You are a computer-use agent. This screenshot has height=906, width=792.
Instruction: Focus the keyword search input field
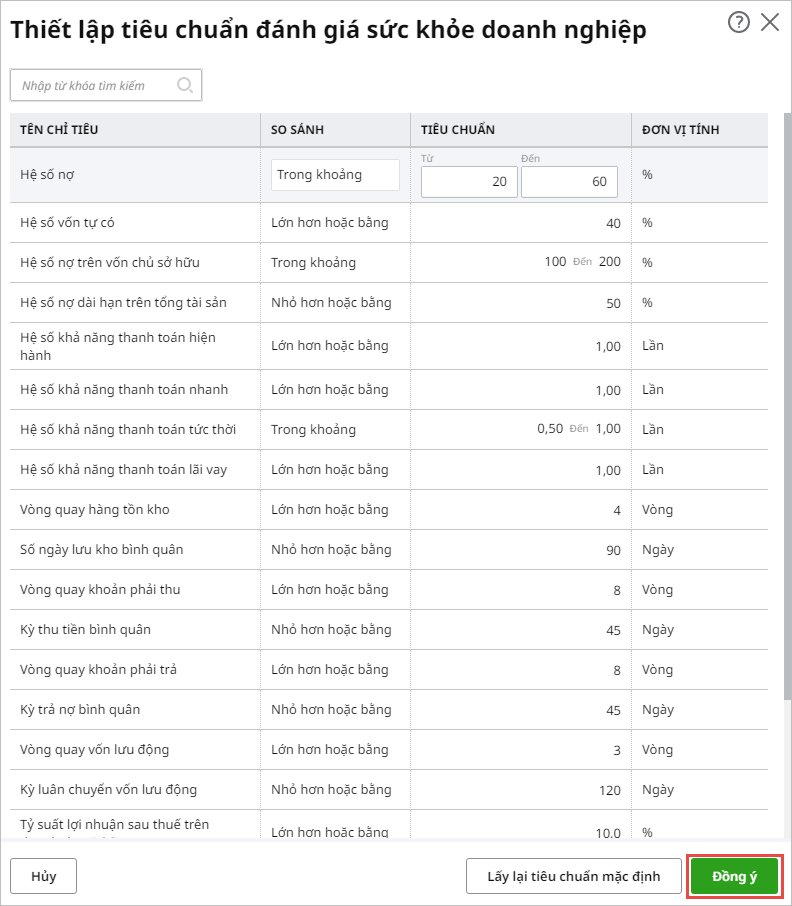(95, 86)
